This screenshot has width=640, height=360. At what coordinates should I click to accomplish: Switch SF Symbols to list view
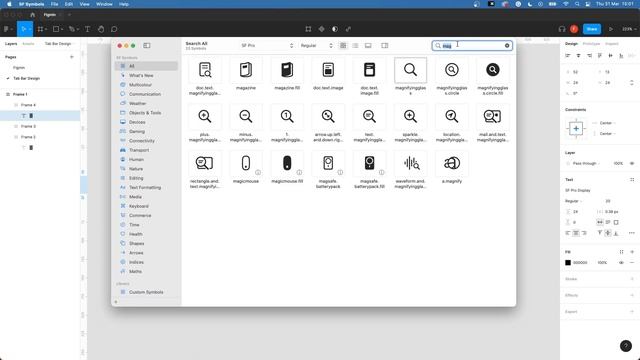point(355,46)
